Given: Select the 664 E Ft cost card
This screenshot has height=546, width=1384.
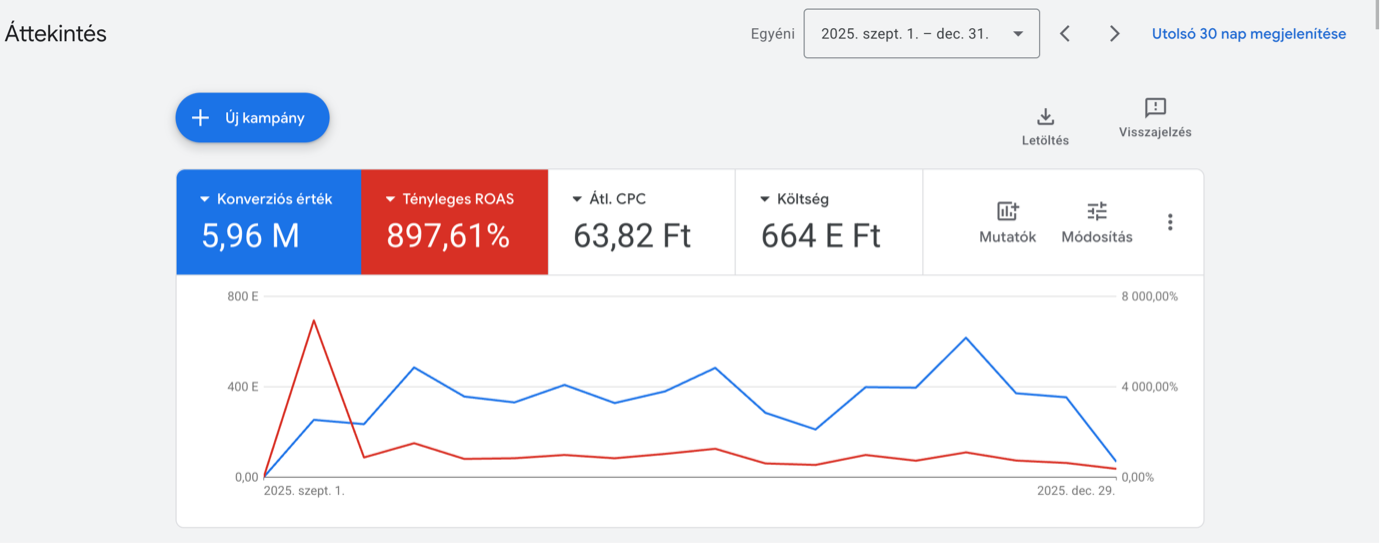Looking at the screenshot, I should click(x=829, y=222).
